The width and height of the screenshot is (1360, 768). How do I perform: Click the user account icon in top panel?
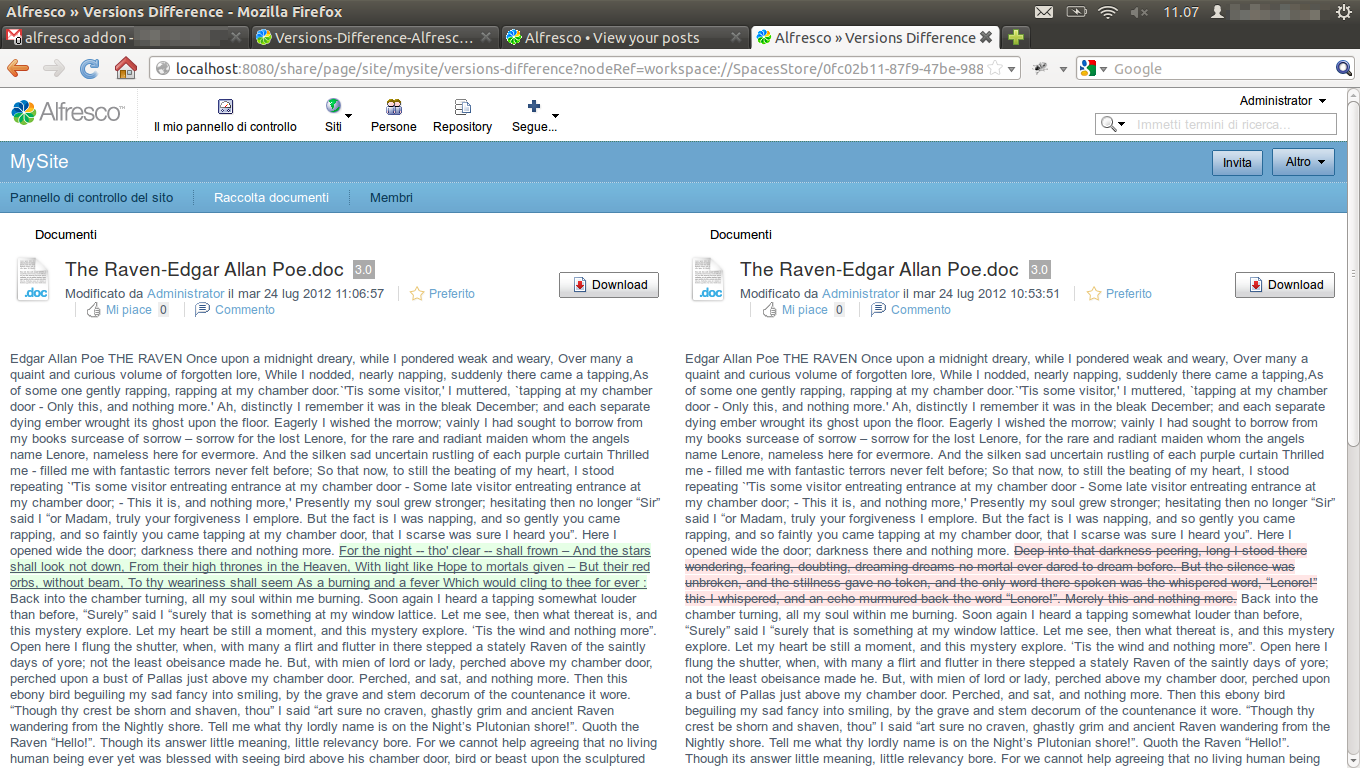(x=1217, y=12)
